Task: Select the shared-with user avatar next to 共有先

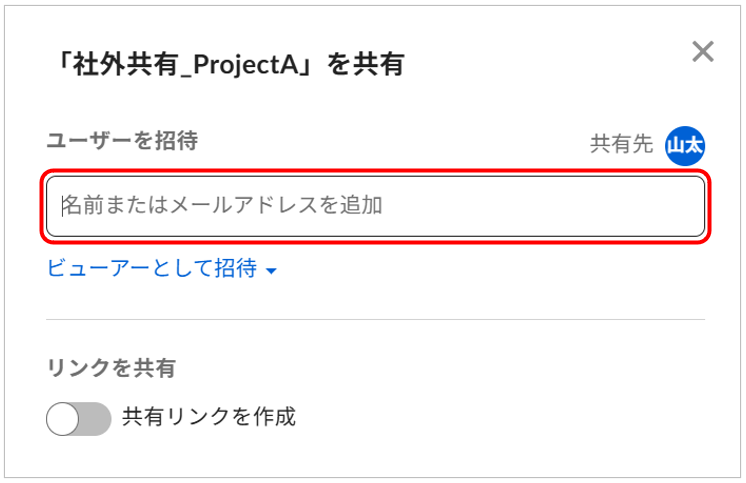Action: pos(685,145)
